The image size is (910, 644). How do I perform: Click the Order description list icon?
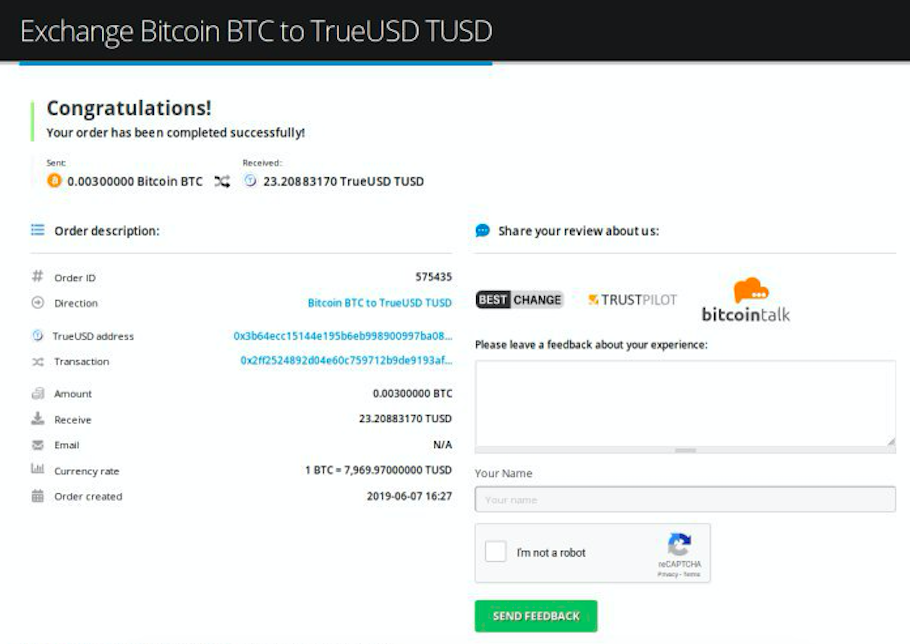[38, 230]
